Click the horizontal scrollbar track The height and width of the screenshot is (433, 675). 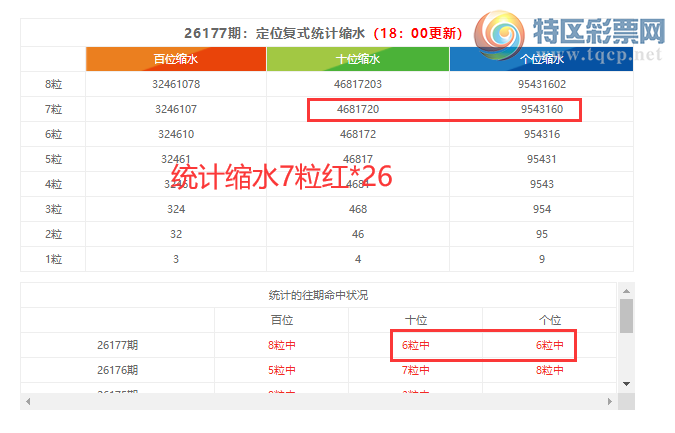319,402
